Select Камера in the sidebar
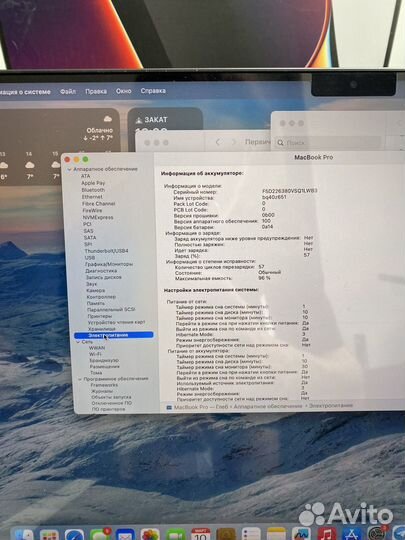405x540 pixels. coord(96,290)
